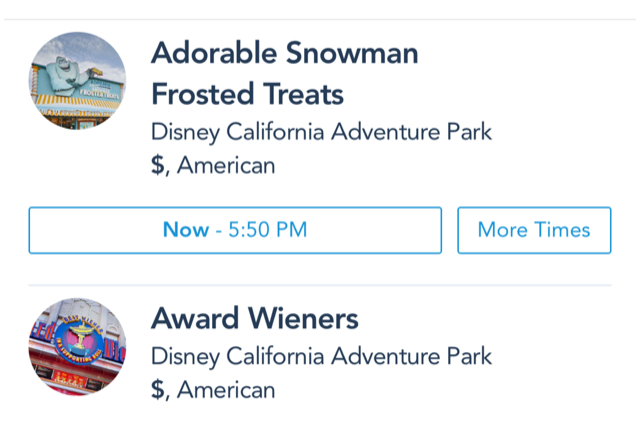Viewport: 640px width, 426px height.
Task: Select the '$, American' line under Adorable Snowman
Action: pos(213,165)
